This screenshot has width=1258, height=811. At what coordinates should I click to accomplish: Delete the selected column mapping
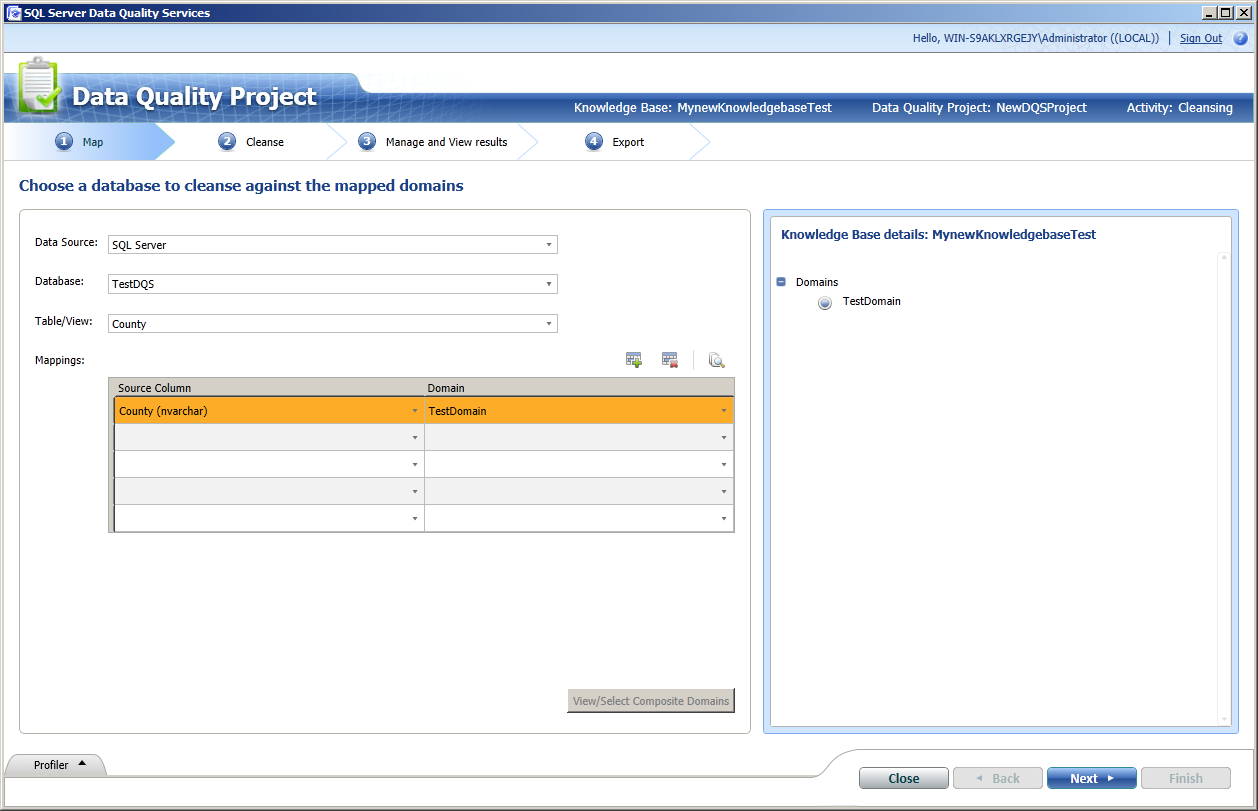(669, 359)
